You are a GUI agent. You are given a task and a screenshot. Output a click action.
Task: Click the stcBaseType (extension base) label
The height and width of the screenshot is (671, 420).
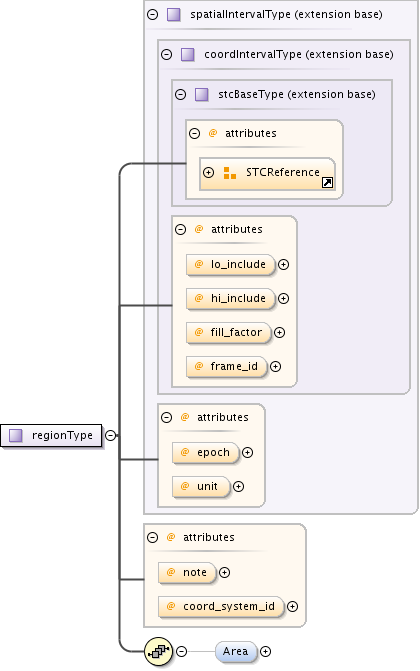[x=297, y=94]
